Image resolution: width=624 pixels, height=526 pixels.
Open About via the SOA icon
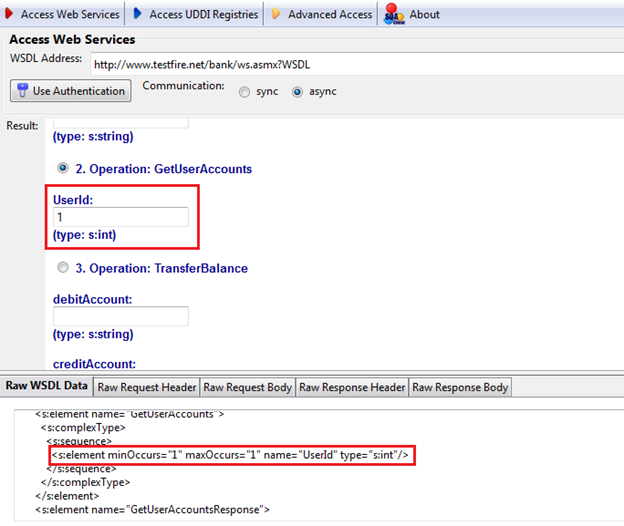coord(392,14)
